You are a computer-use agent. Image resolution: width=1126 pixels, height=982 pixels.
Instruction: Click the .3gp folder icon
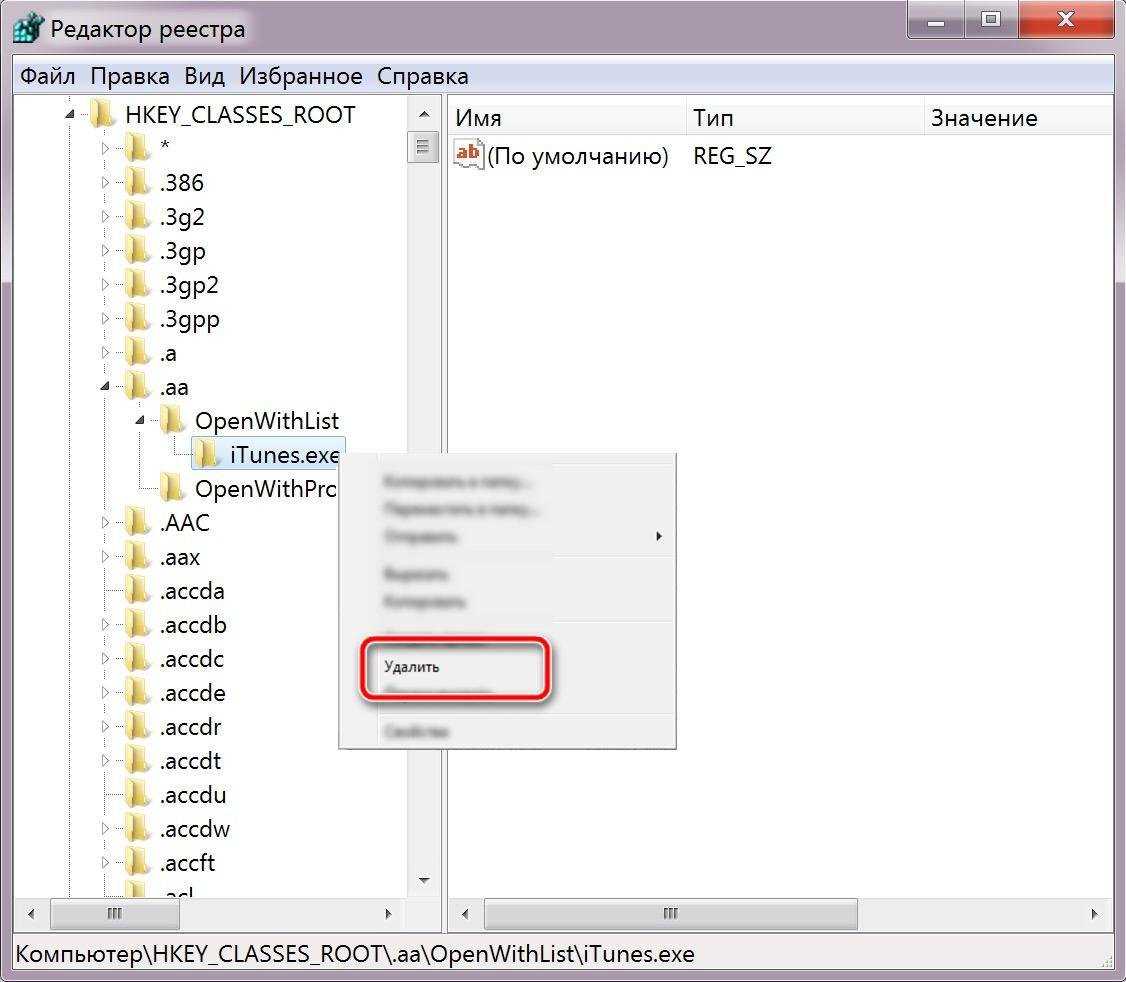138,251
